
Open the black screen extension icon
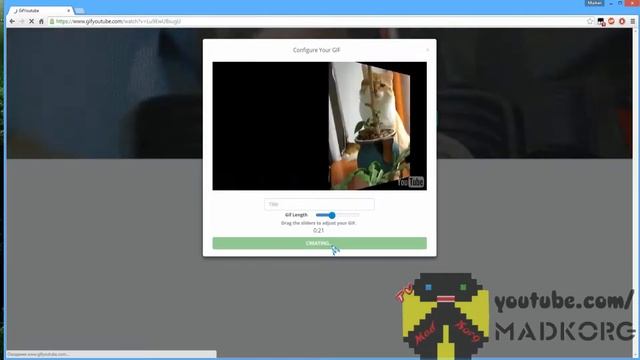601,22
